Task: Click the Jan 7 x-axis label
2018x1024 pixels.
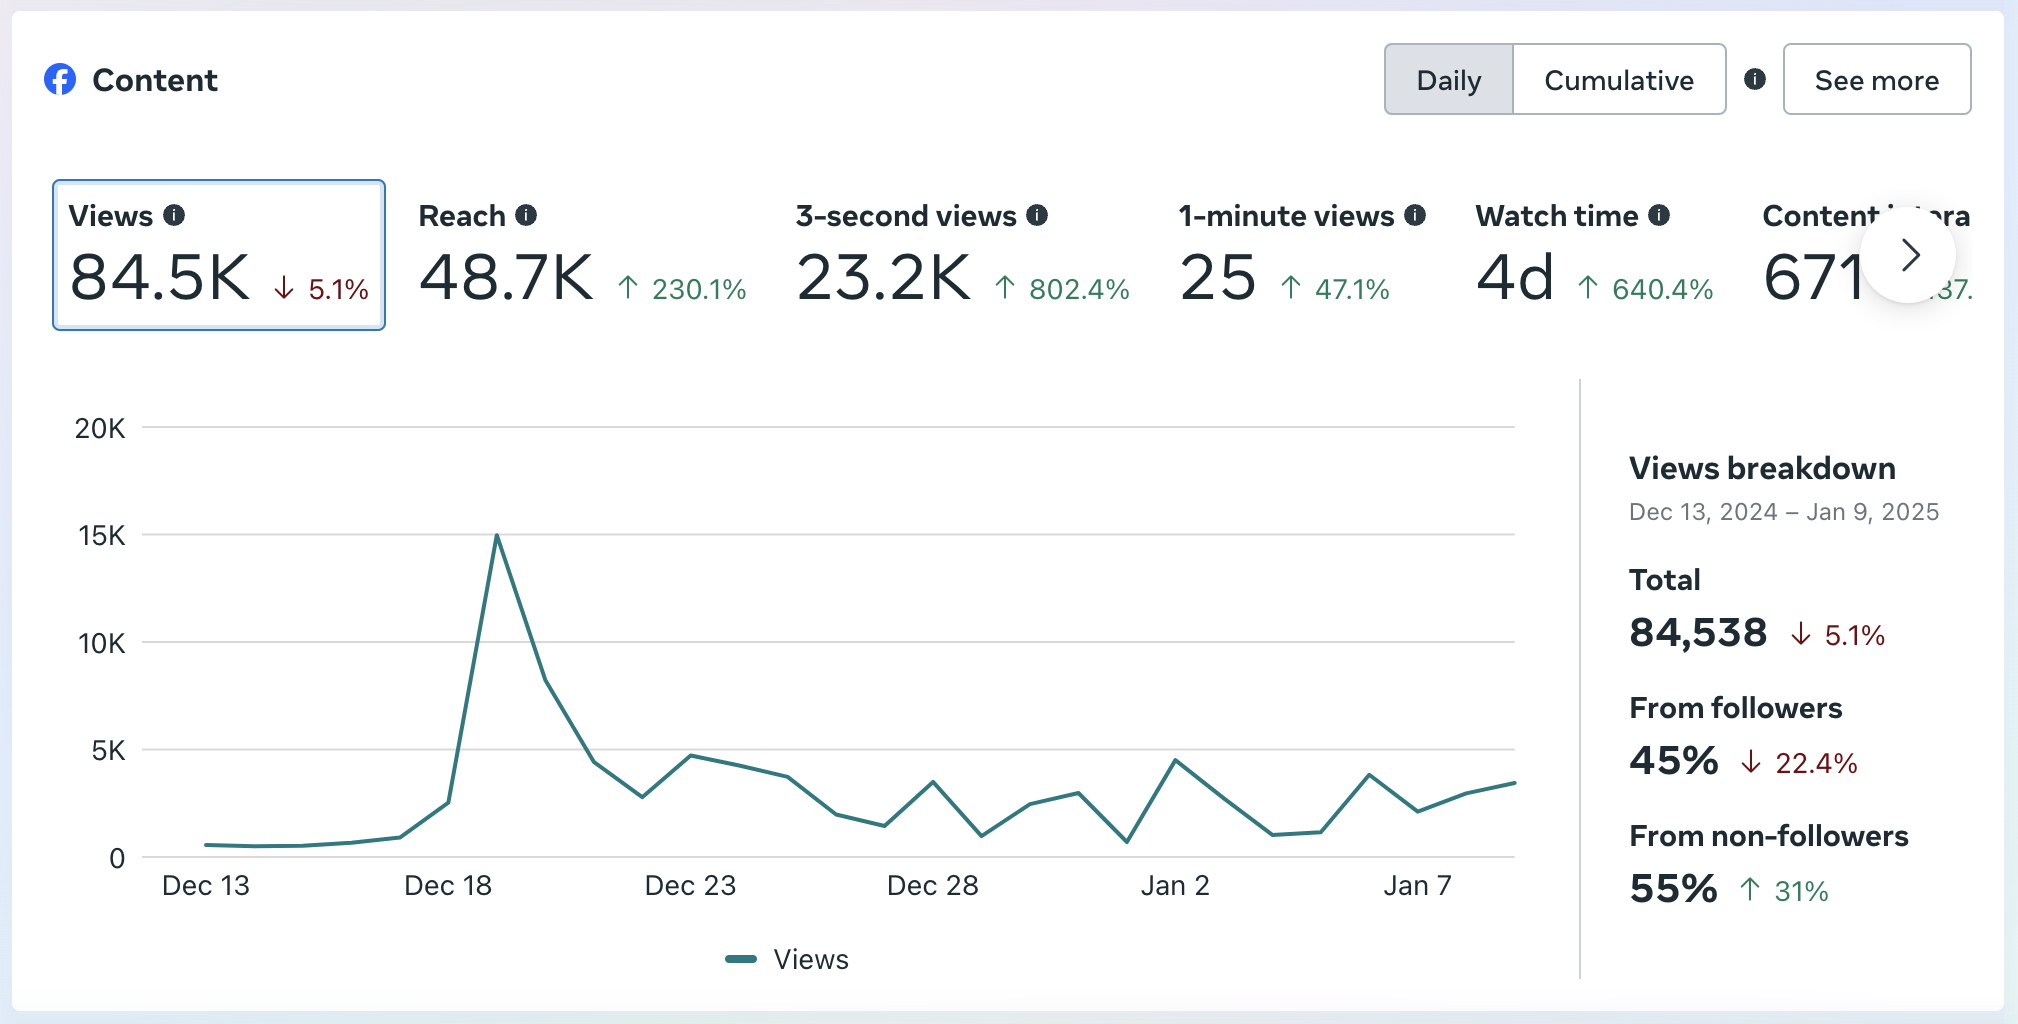Action: point(1417,886)
